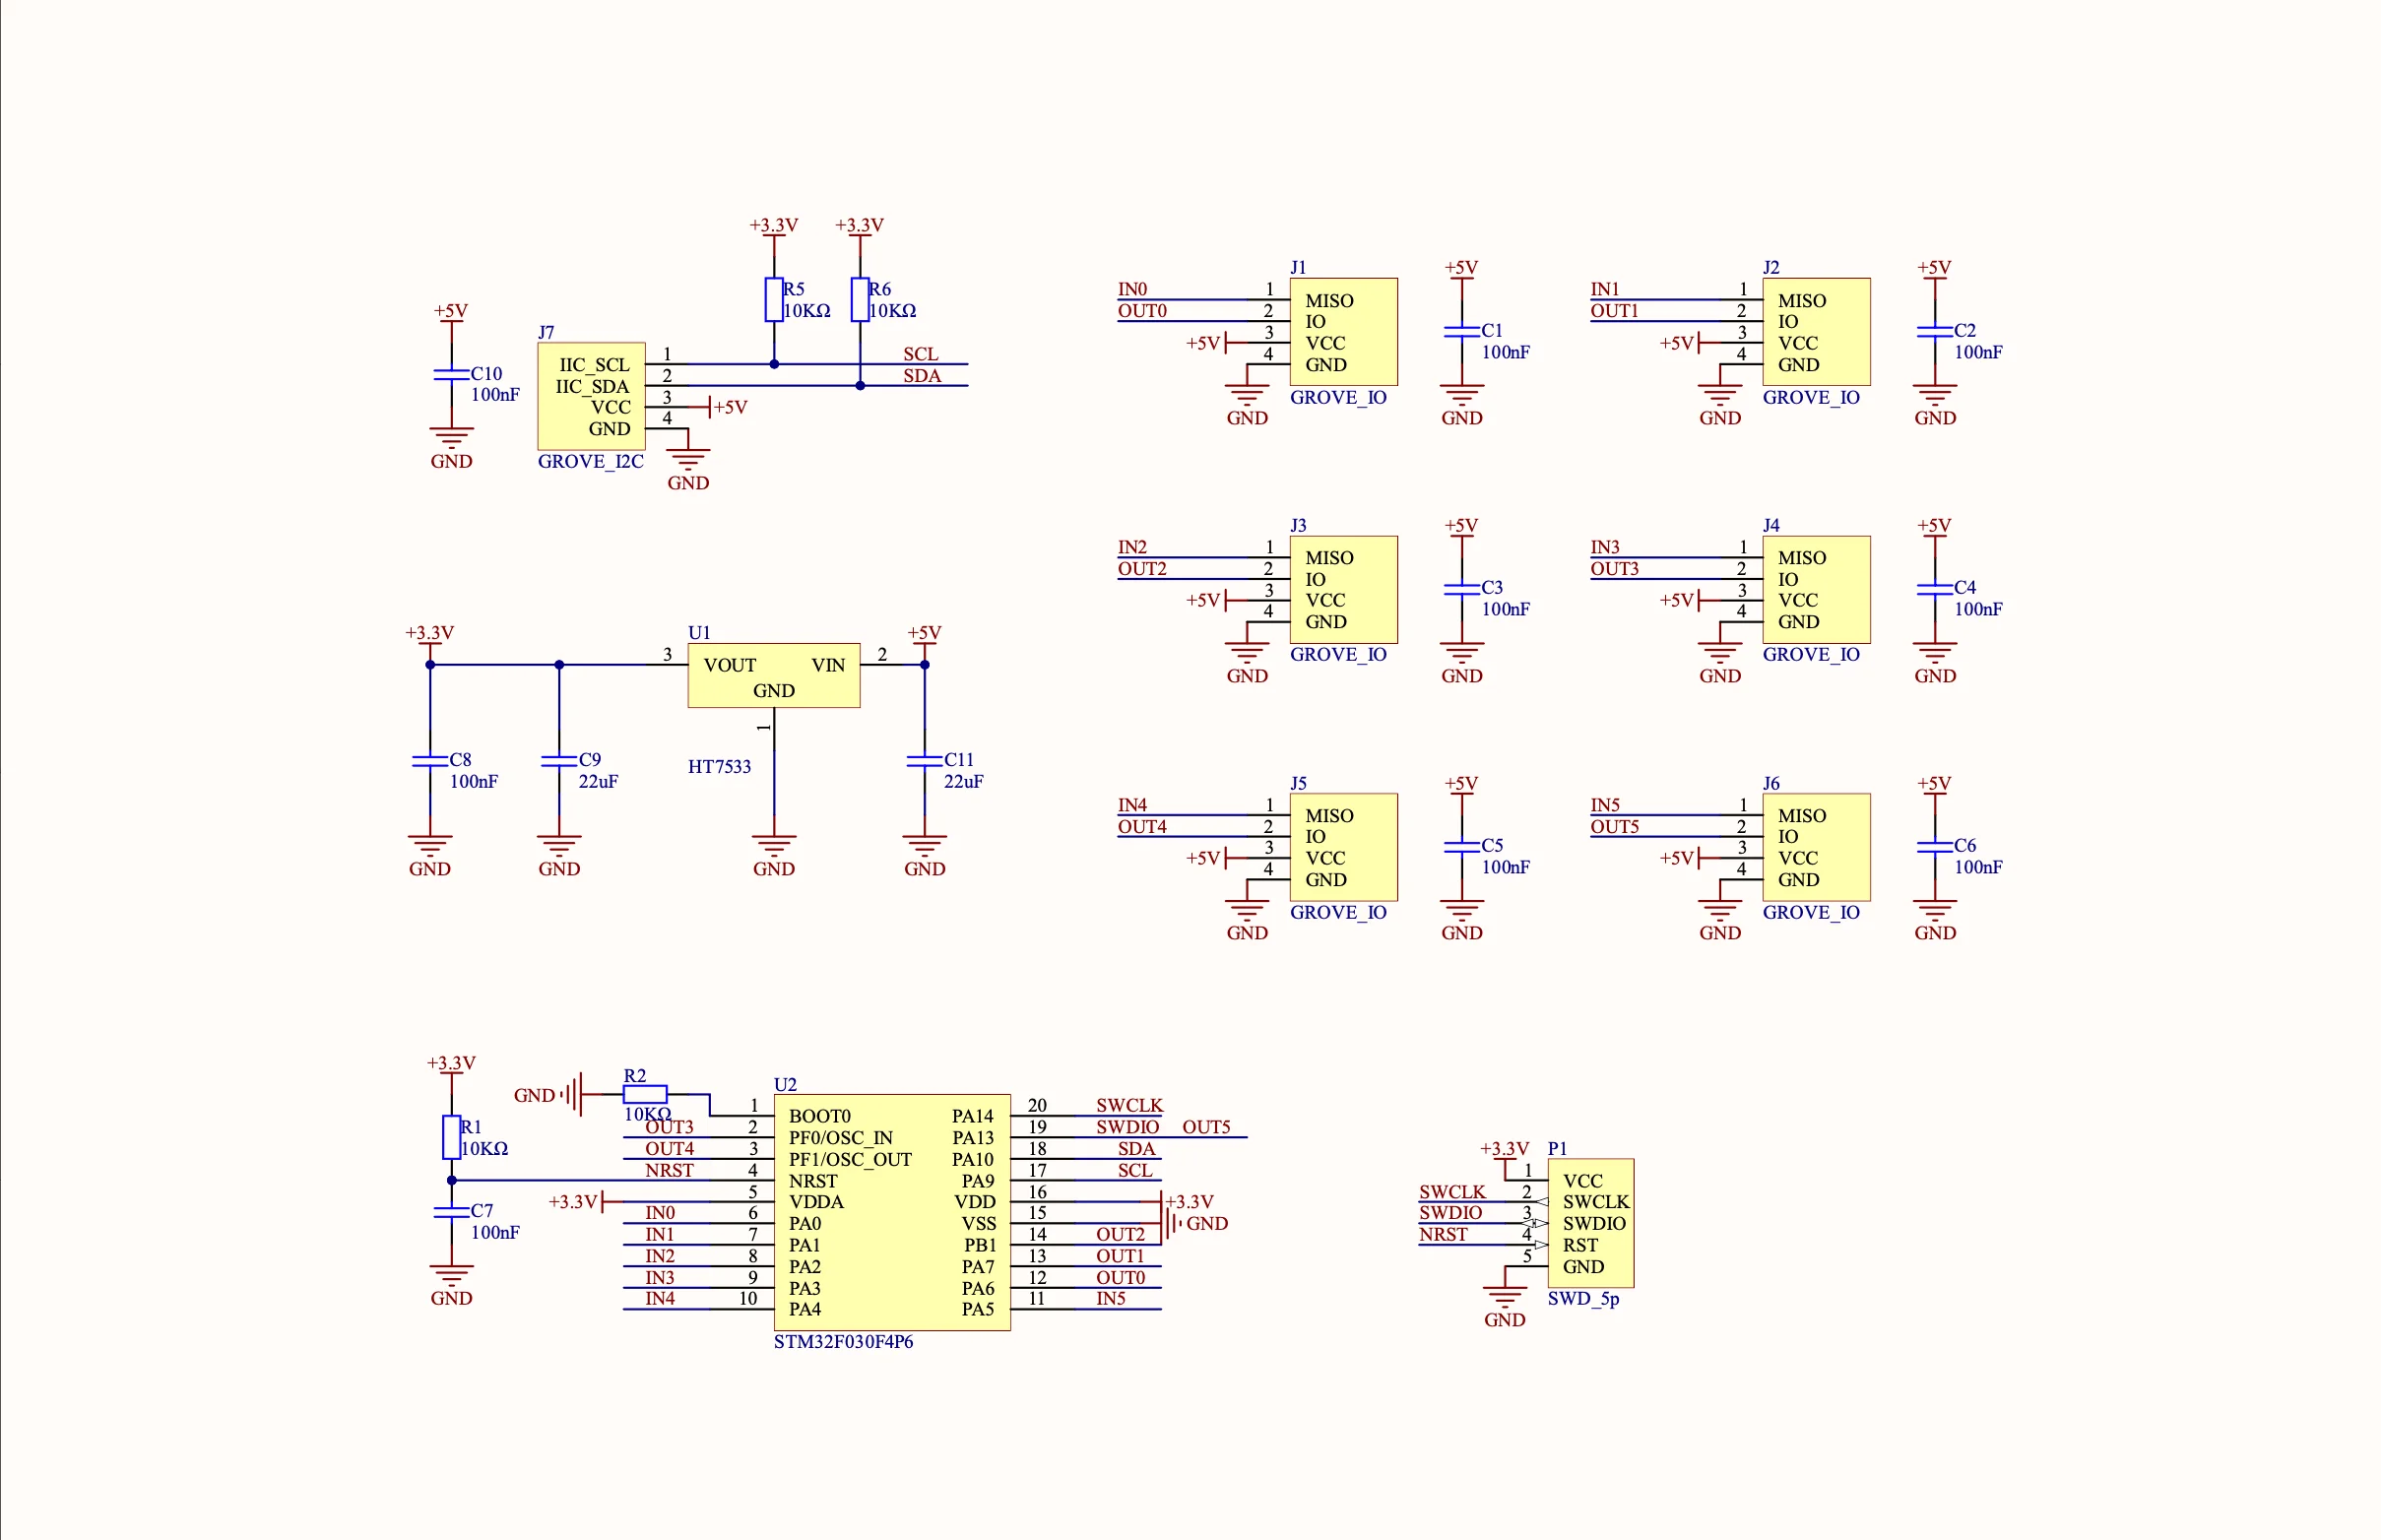
Task: Click the IIC_SCL pin name on J7
Action: point(594,365)
